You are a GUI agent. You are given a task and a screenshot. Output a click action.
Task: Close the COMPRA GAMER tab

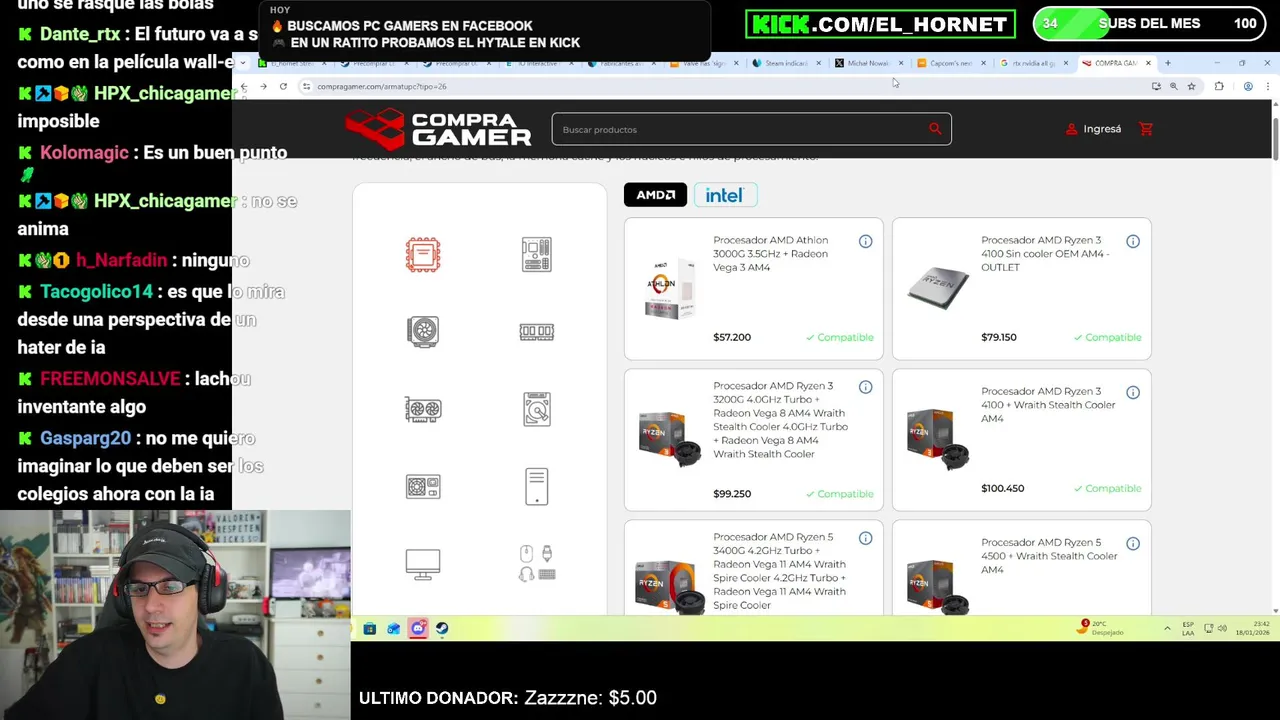[1148, 63]
